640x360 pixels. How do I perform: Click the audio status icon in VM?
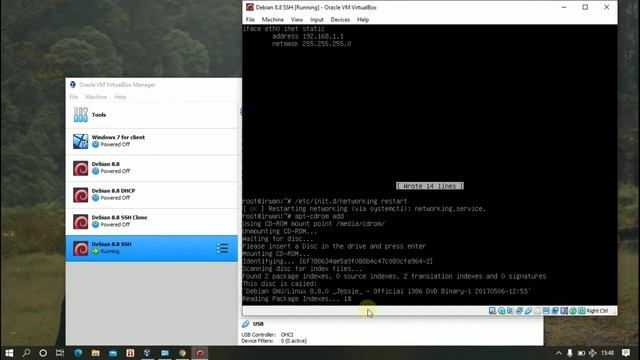(x=510, y=311)
